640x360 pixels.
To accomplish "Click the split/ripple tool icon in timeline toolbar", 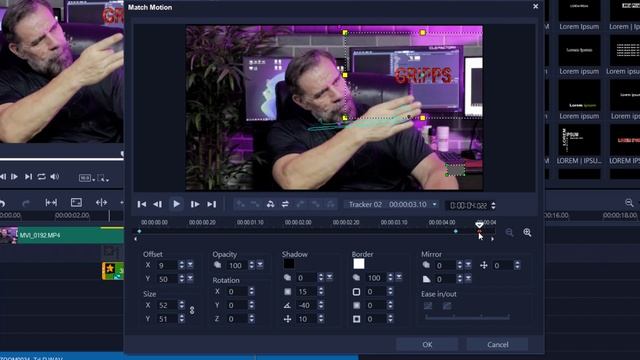I will tap(101, 202).
